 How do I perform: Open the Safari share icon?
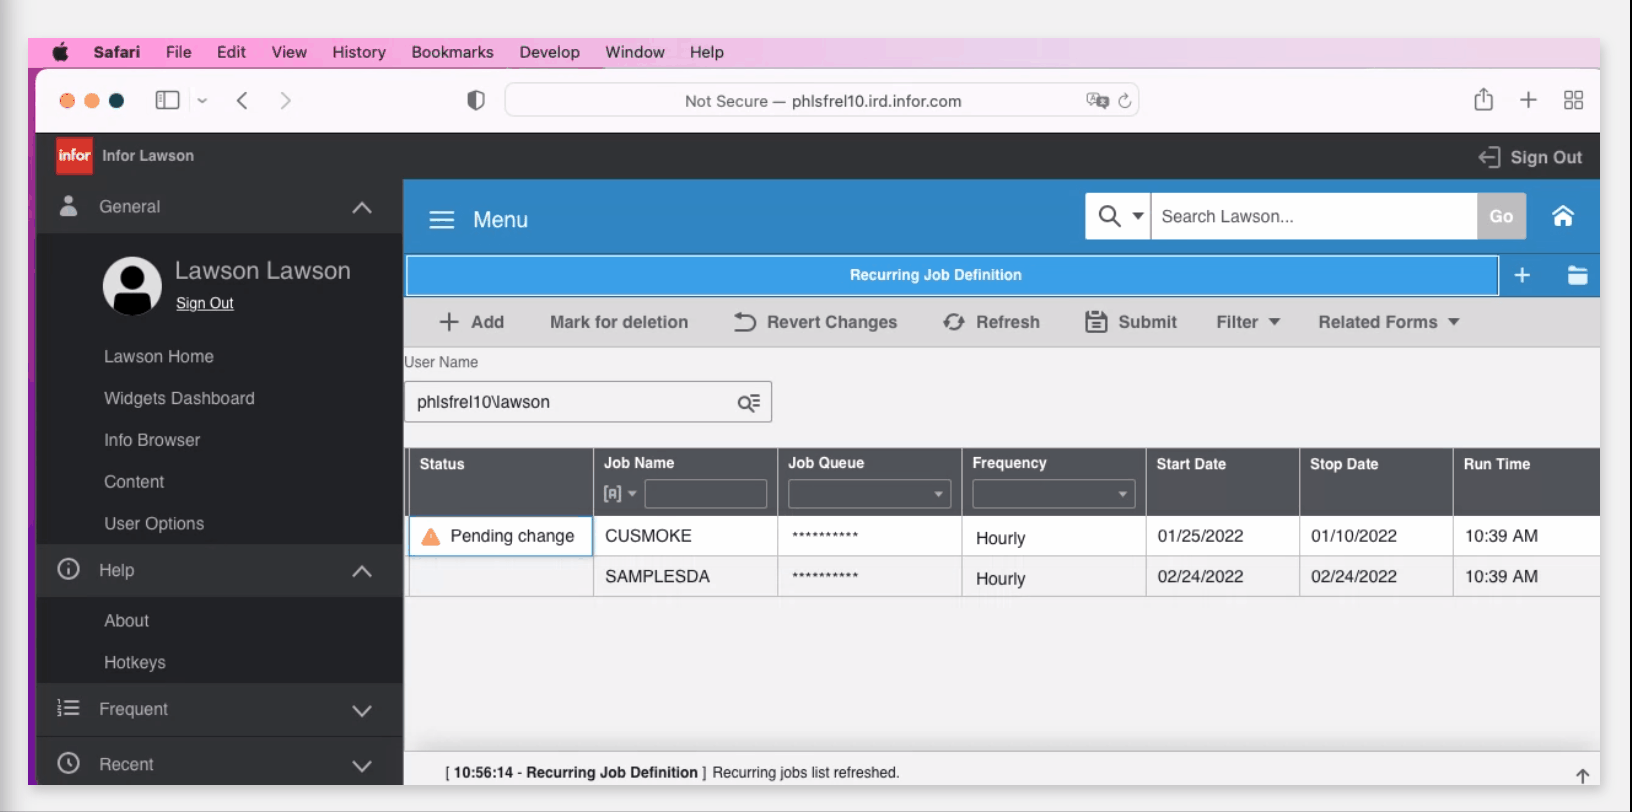[1484, 99]
